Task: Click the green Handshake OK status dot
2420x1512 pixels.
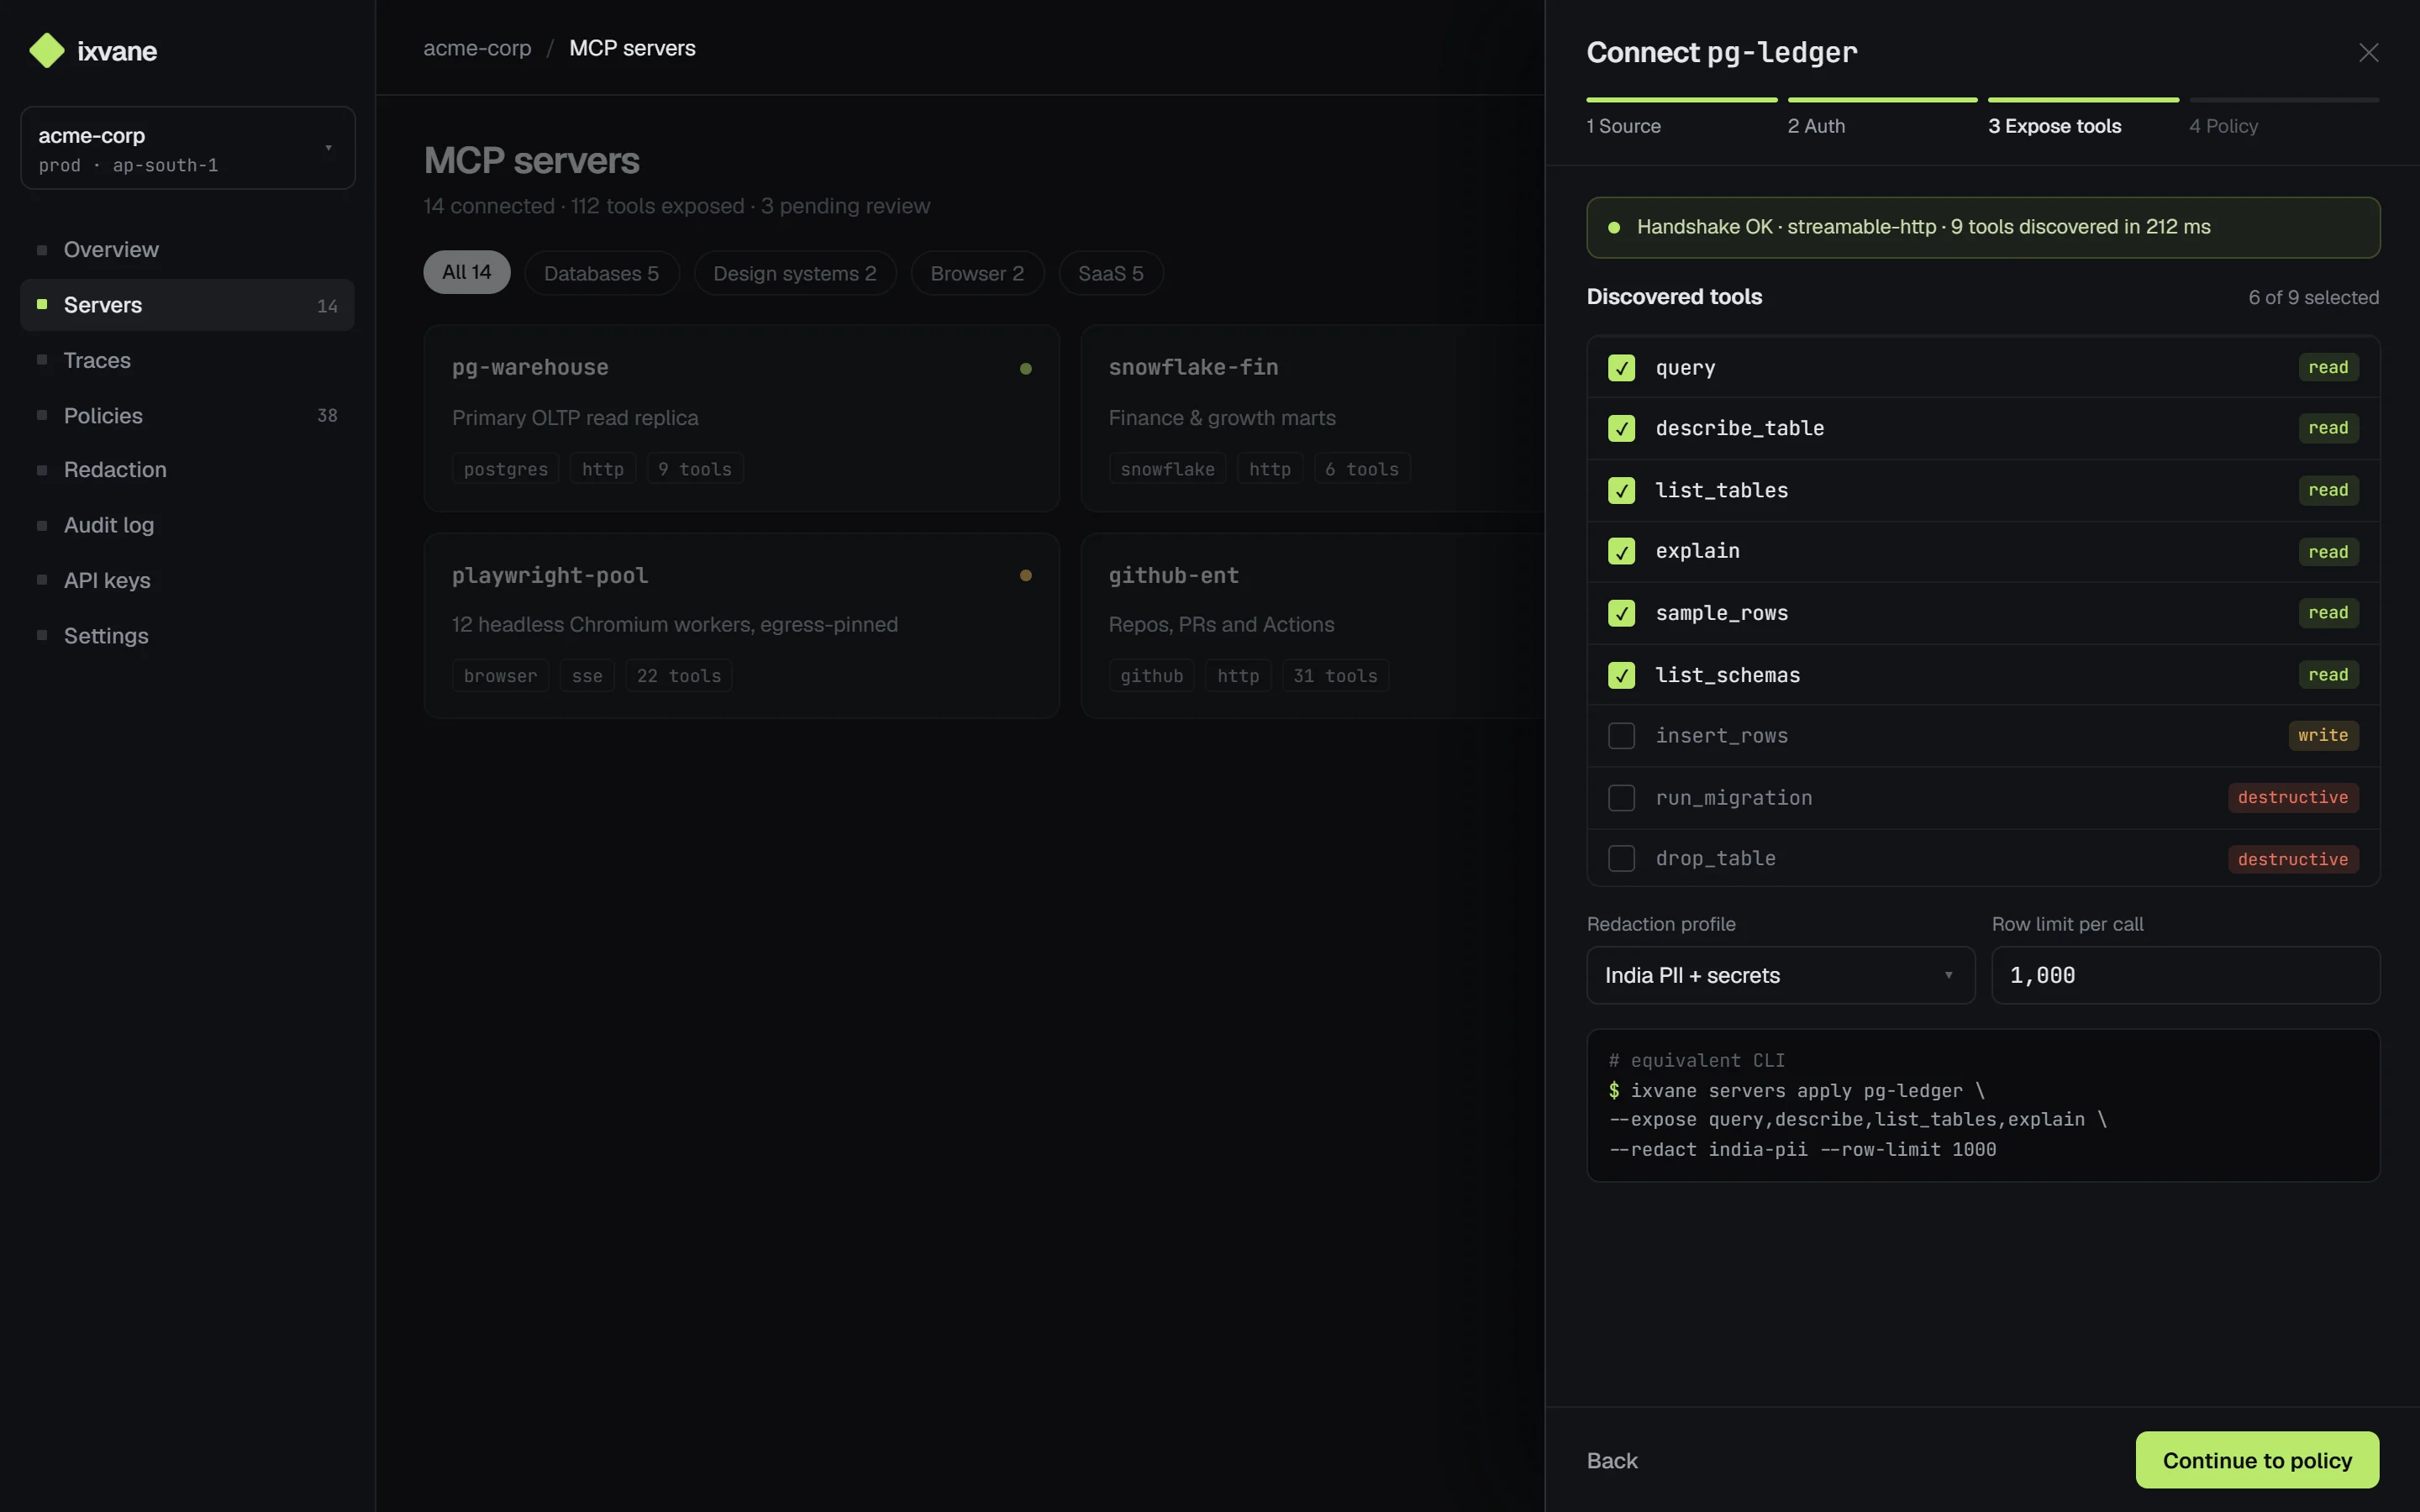Action: [x=1613, y=227]
